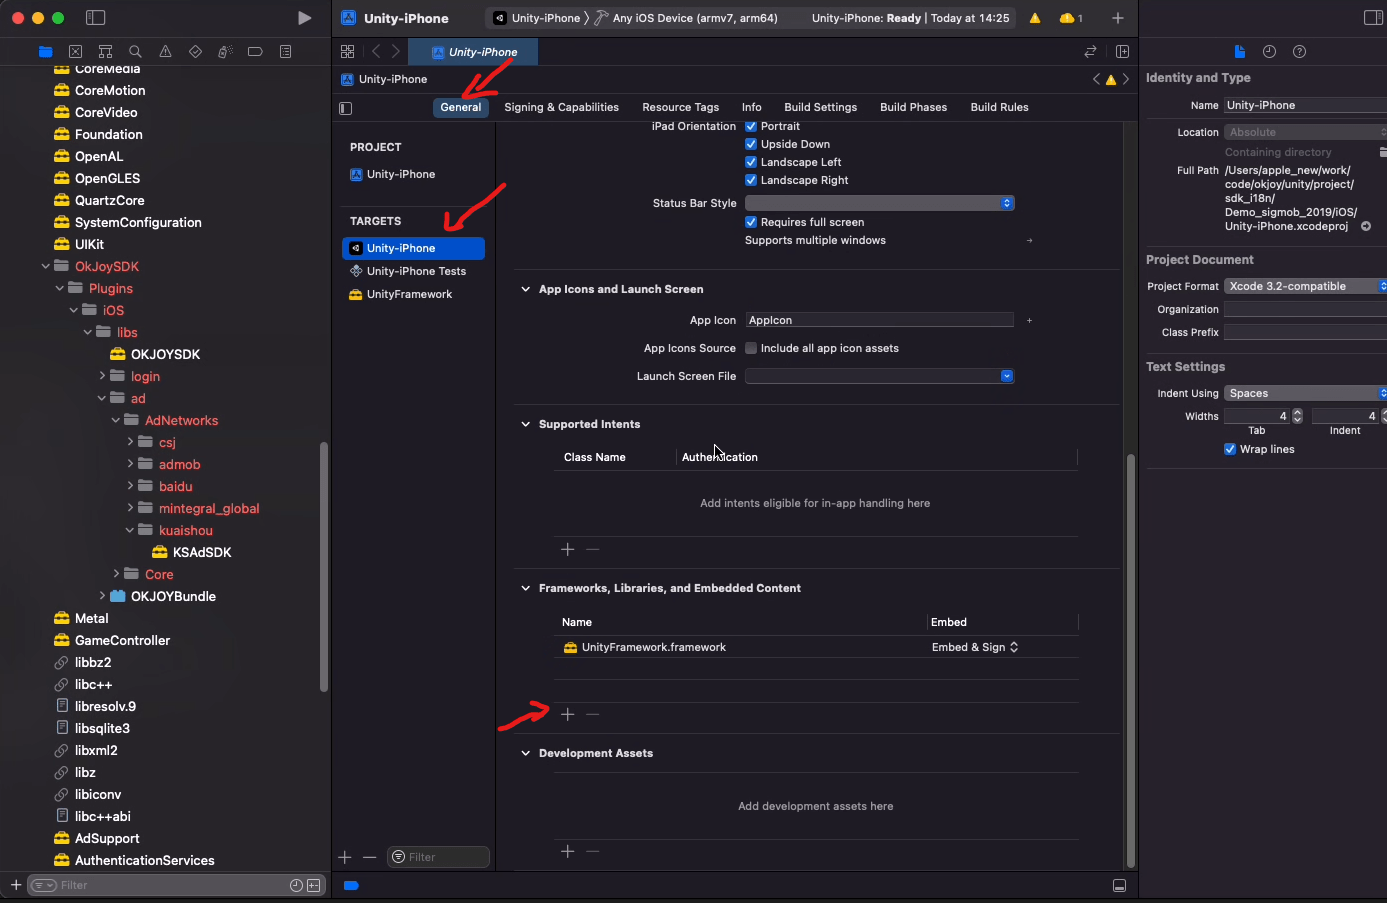Open the Info tab
This screenshot has height=903, width=1387.
click(752, 107)
